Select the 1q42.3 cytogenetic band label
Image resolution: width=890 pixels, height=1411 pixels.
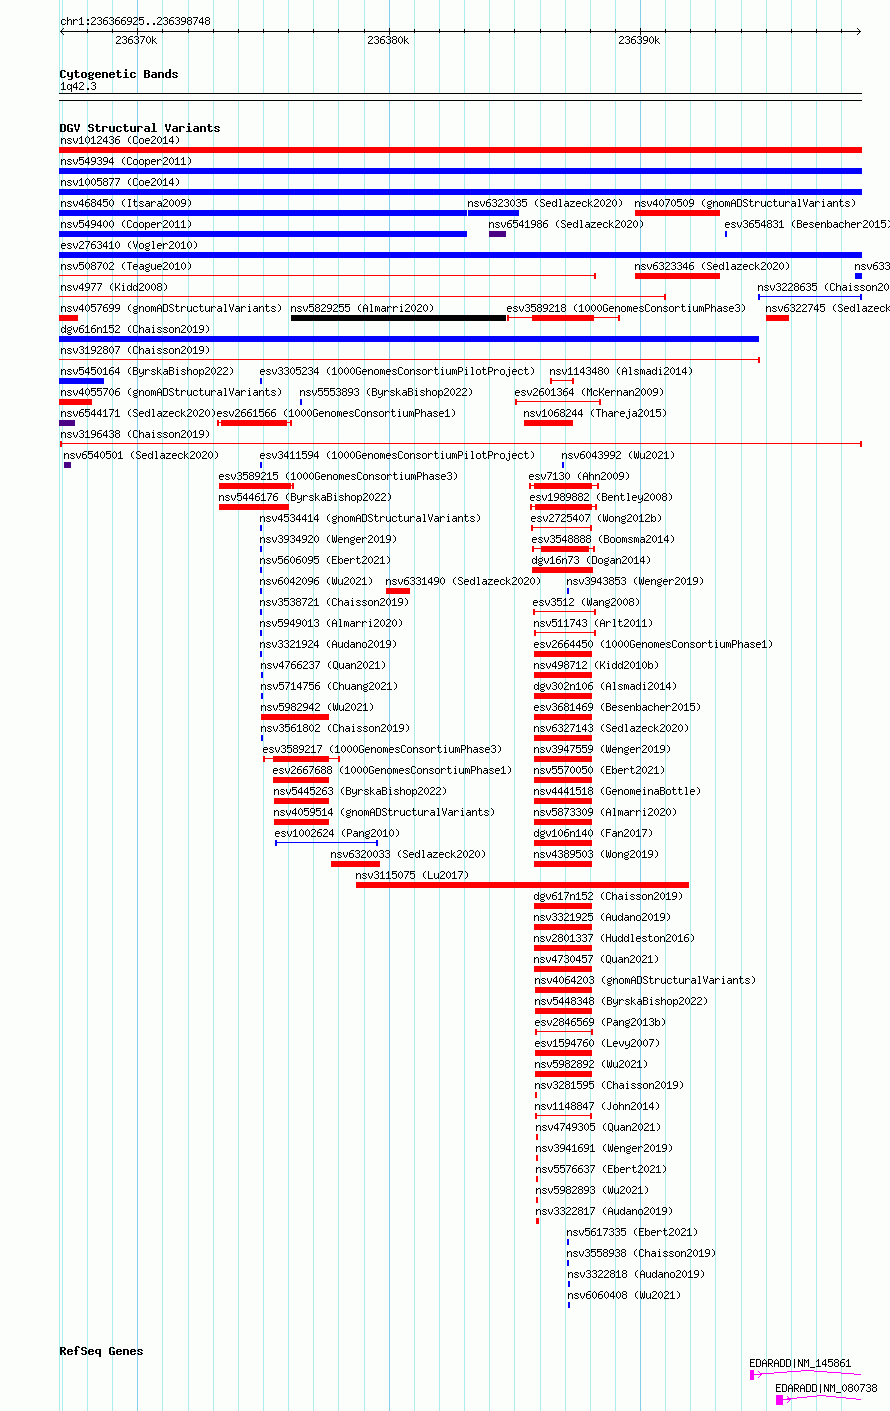coord(78,86)
